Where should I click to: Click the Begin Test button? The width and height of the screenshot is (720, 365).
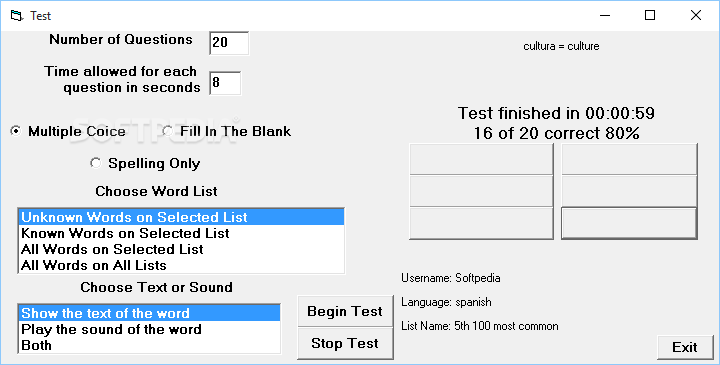tap(345, 311)
